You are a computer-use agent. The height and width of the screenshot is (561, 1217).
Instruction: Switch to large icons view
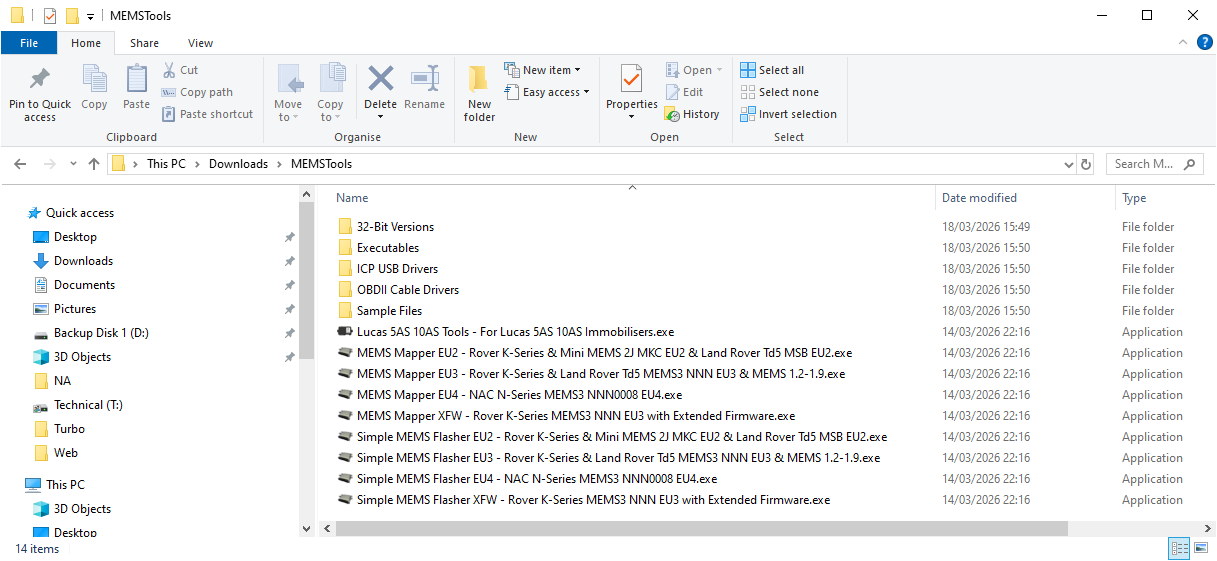tap(1200, 548)
